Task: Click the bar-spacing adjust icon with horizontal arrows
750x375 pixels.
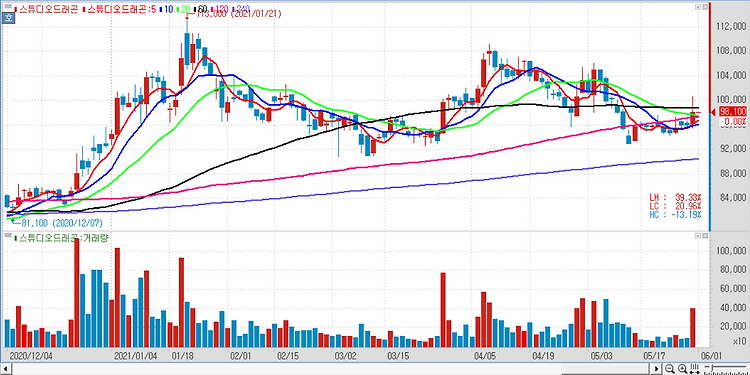Action: 695,369
